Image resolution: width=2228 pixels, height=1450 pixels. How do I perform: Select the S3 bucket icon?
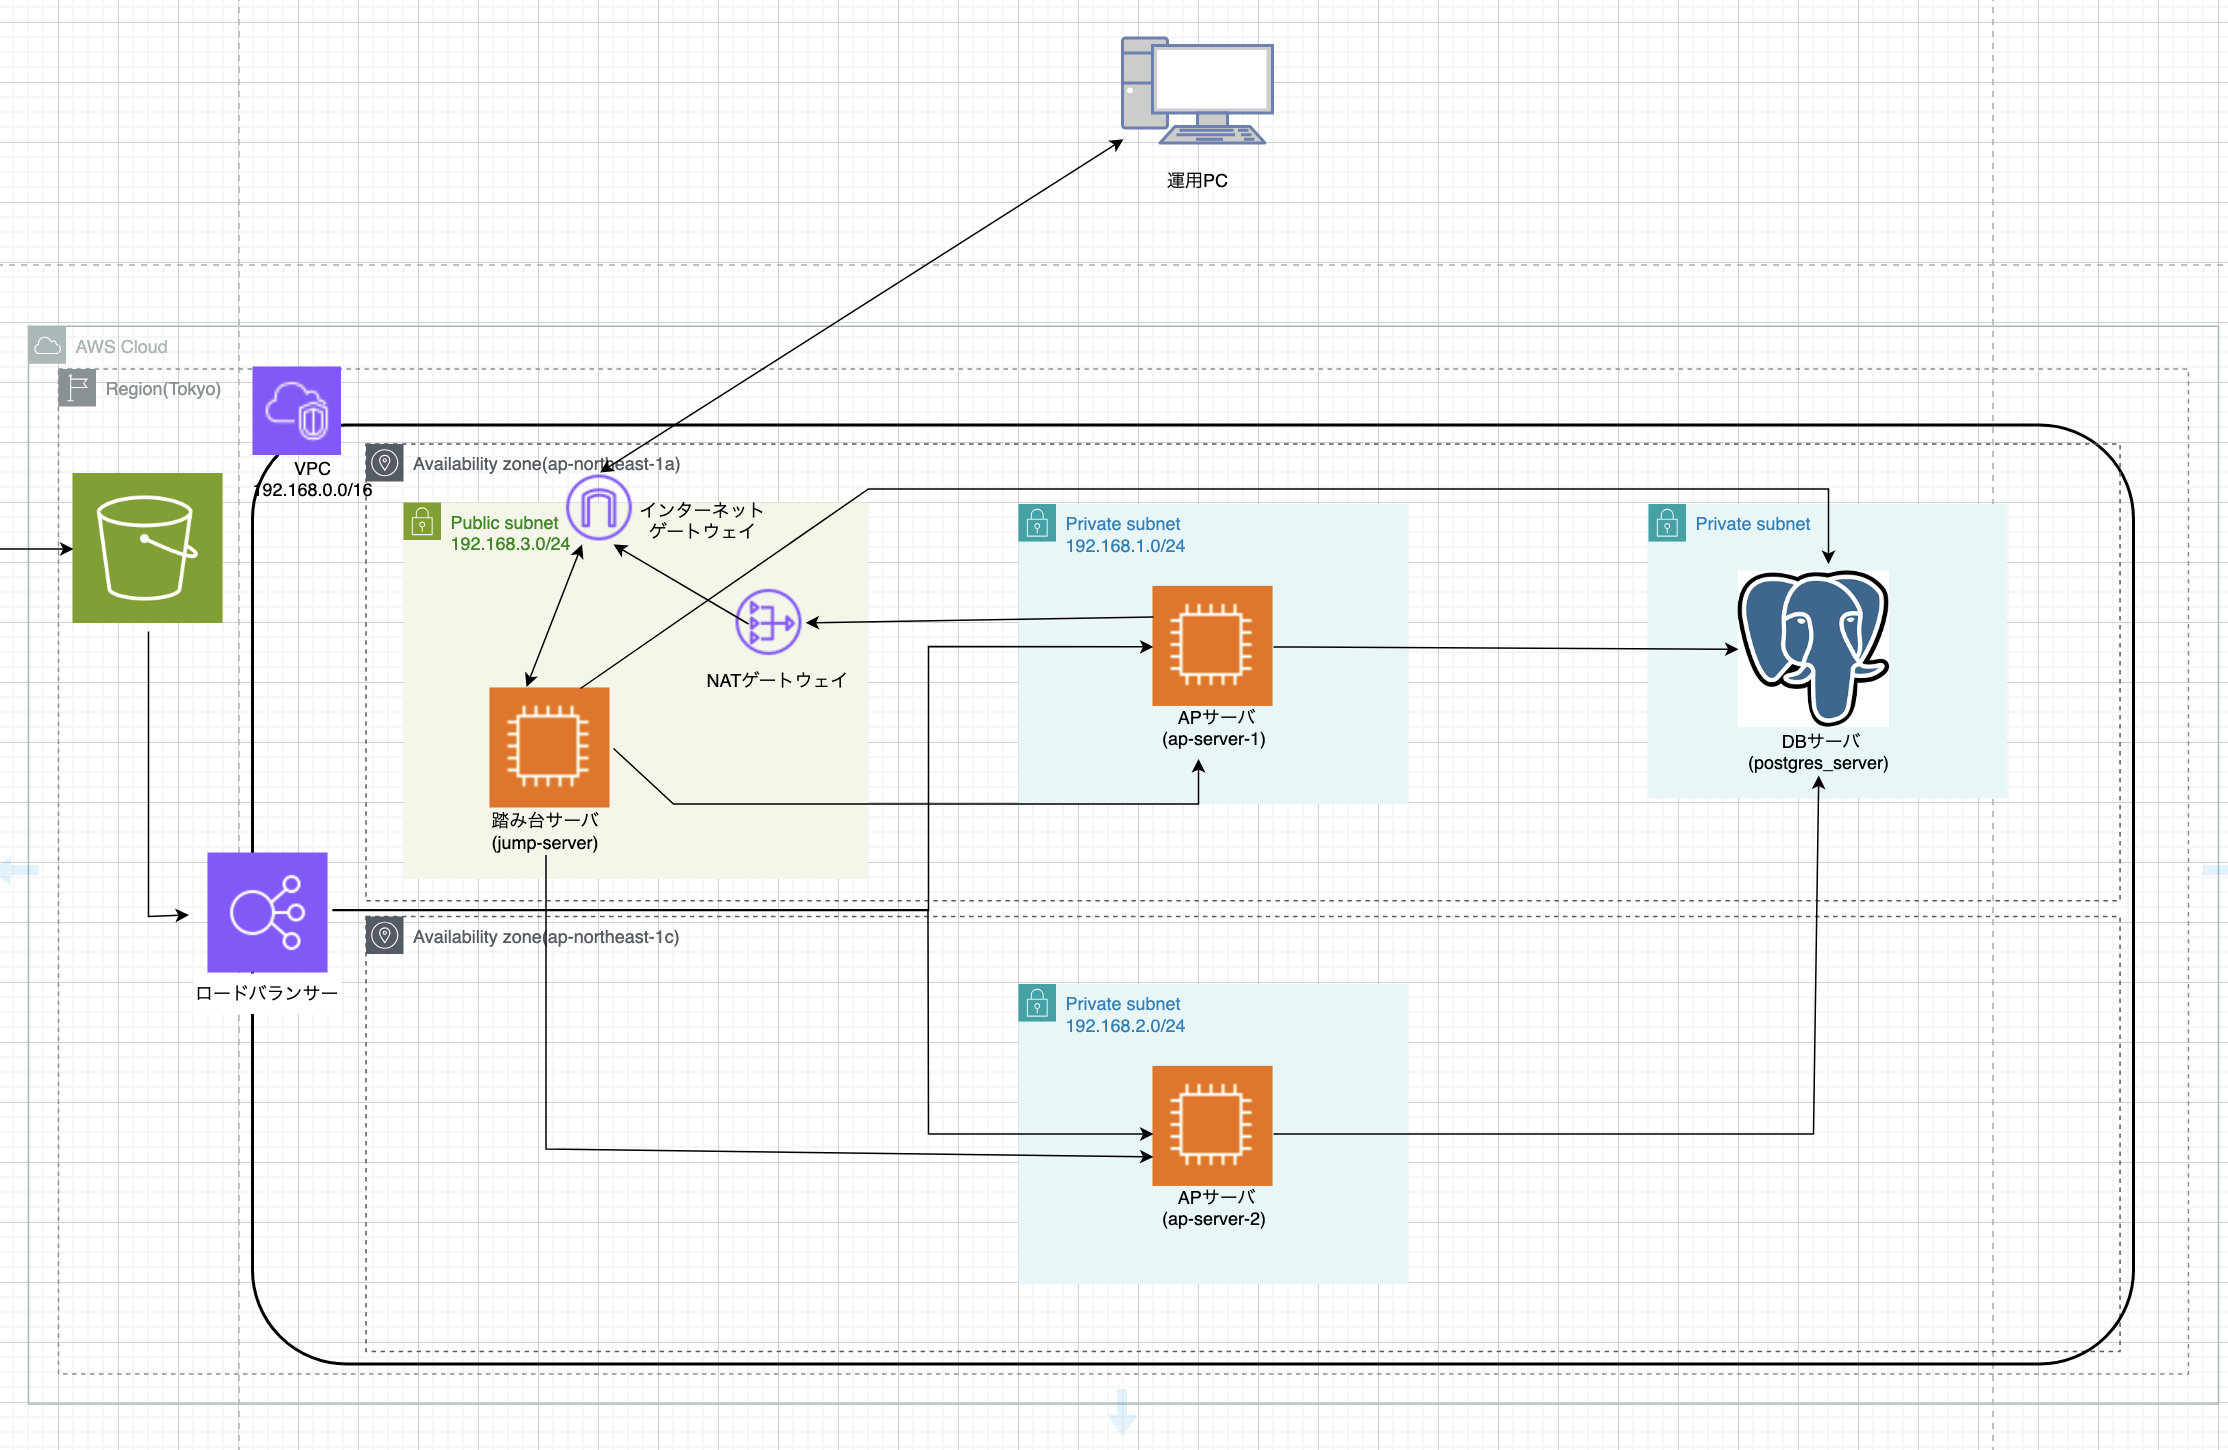tap(147, 548)
